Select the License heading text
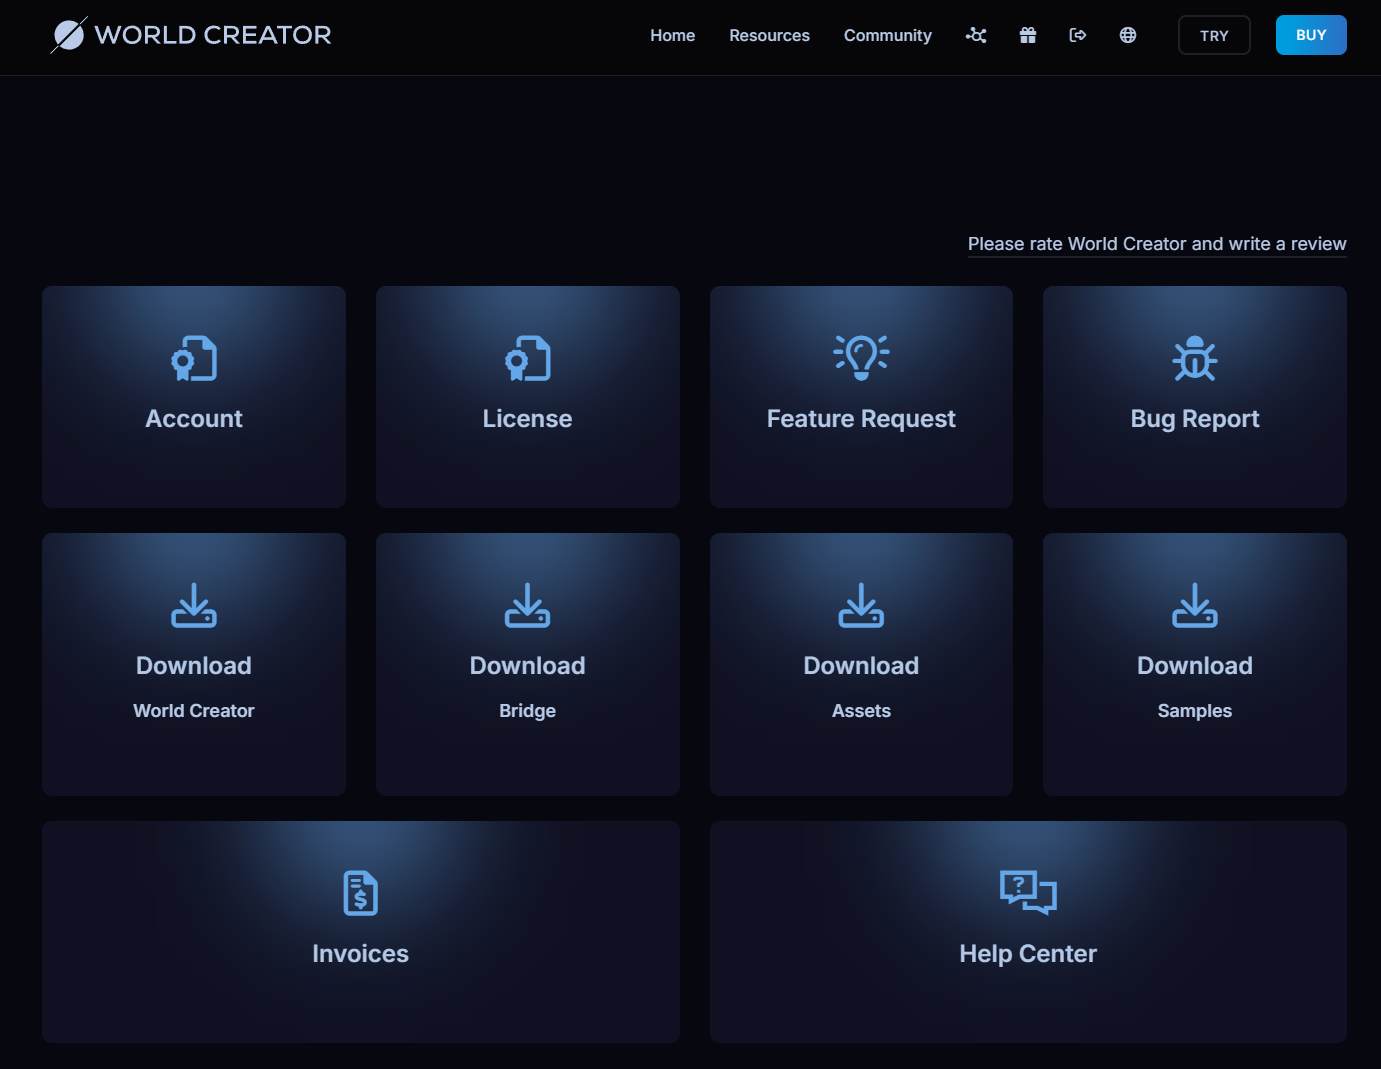The height and width of the screenshot is (1069, 1381). (x=528, y=419)
